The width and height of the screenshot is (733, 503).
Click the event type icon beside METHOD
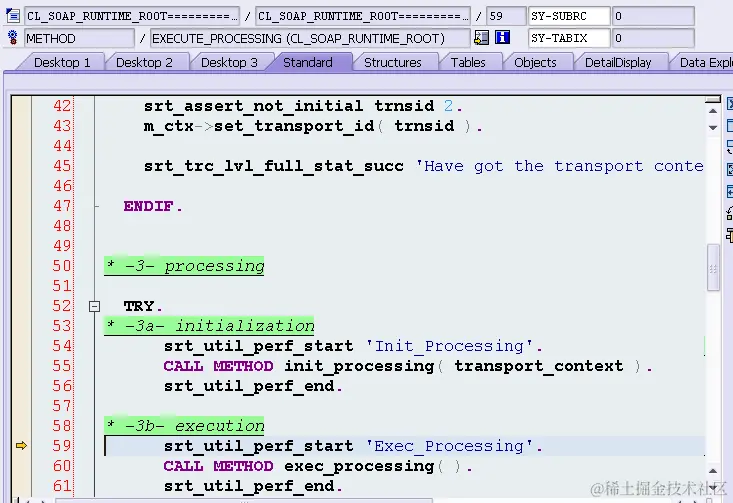[13, 37]
